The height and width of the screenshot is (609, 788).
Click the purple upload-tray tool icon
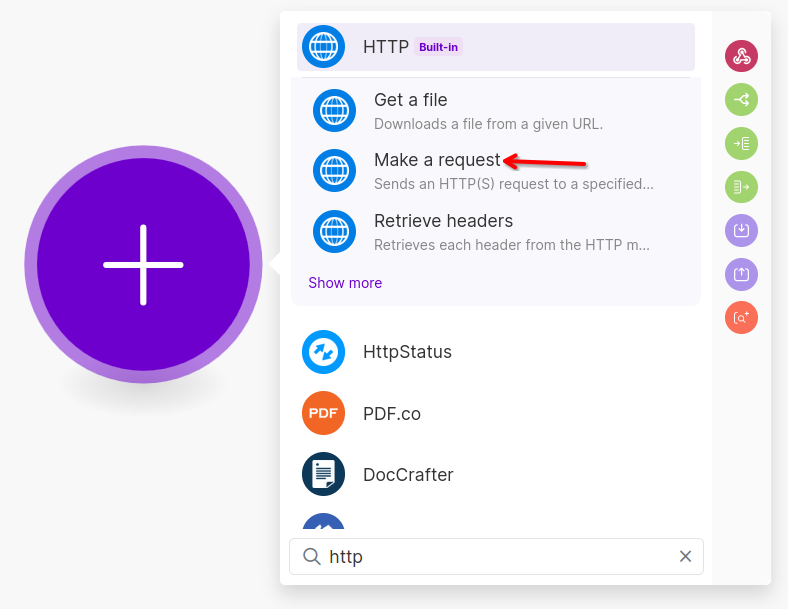pos(741,274)
